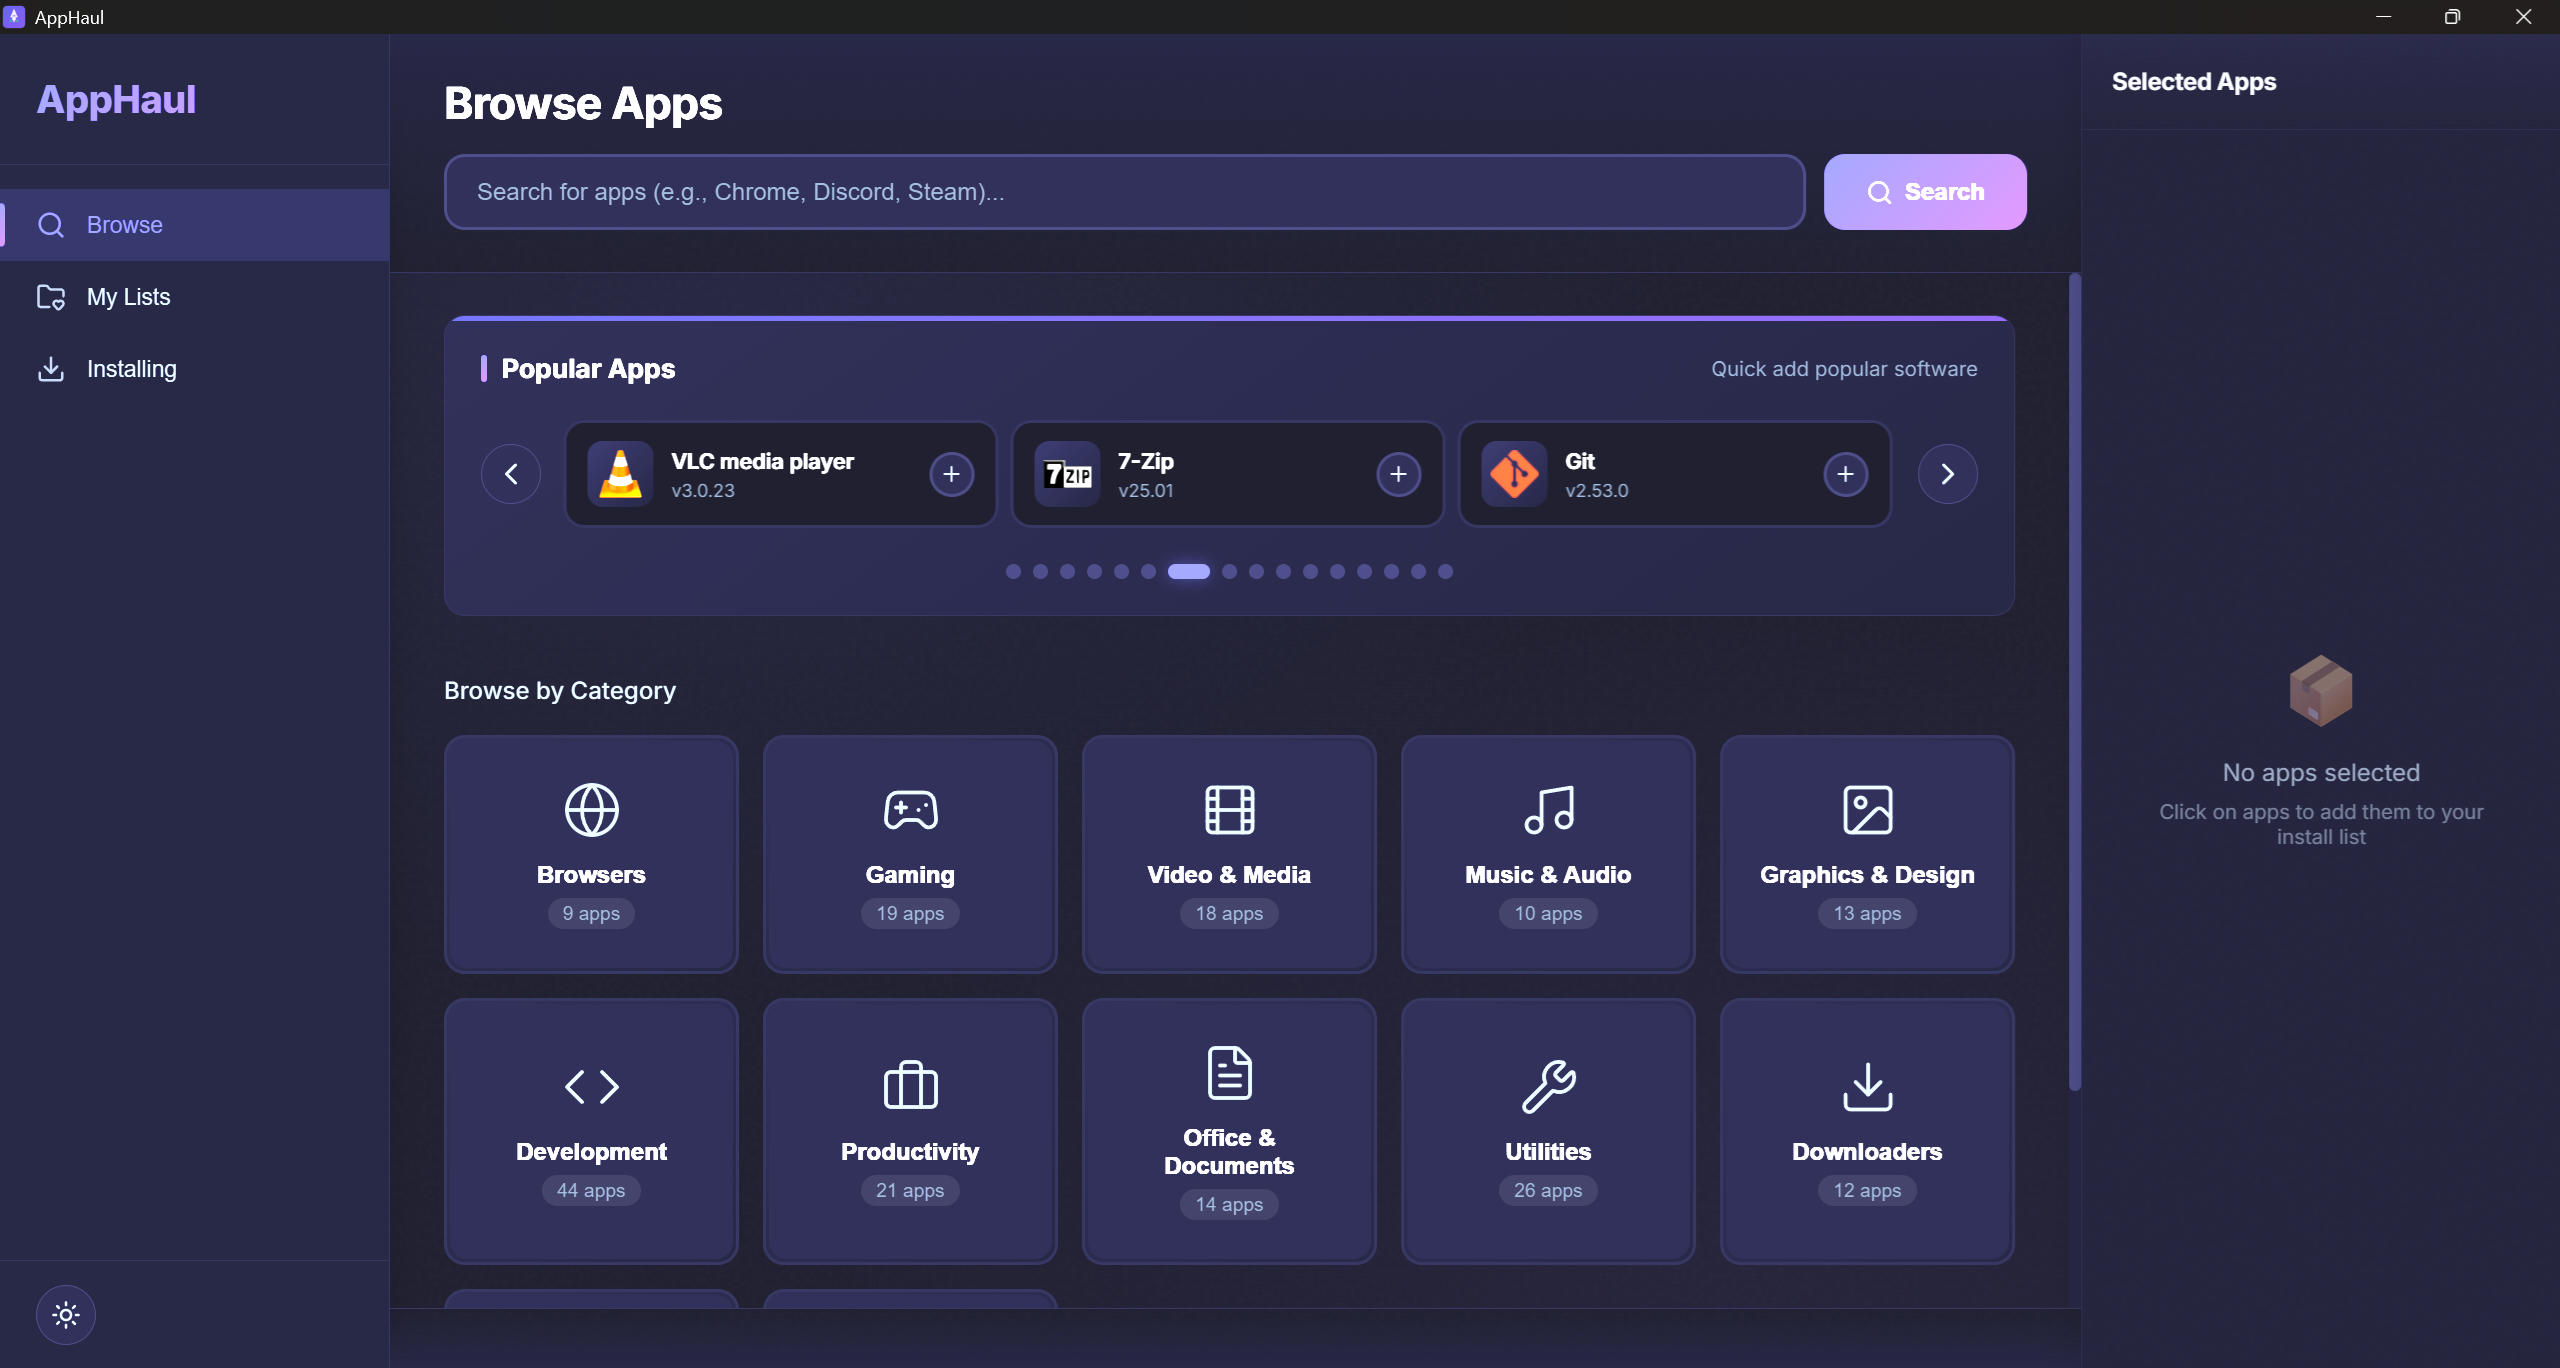Focus the app search input field
Screen dimensions: 2560x1368
1124,192
